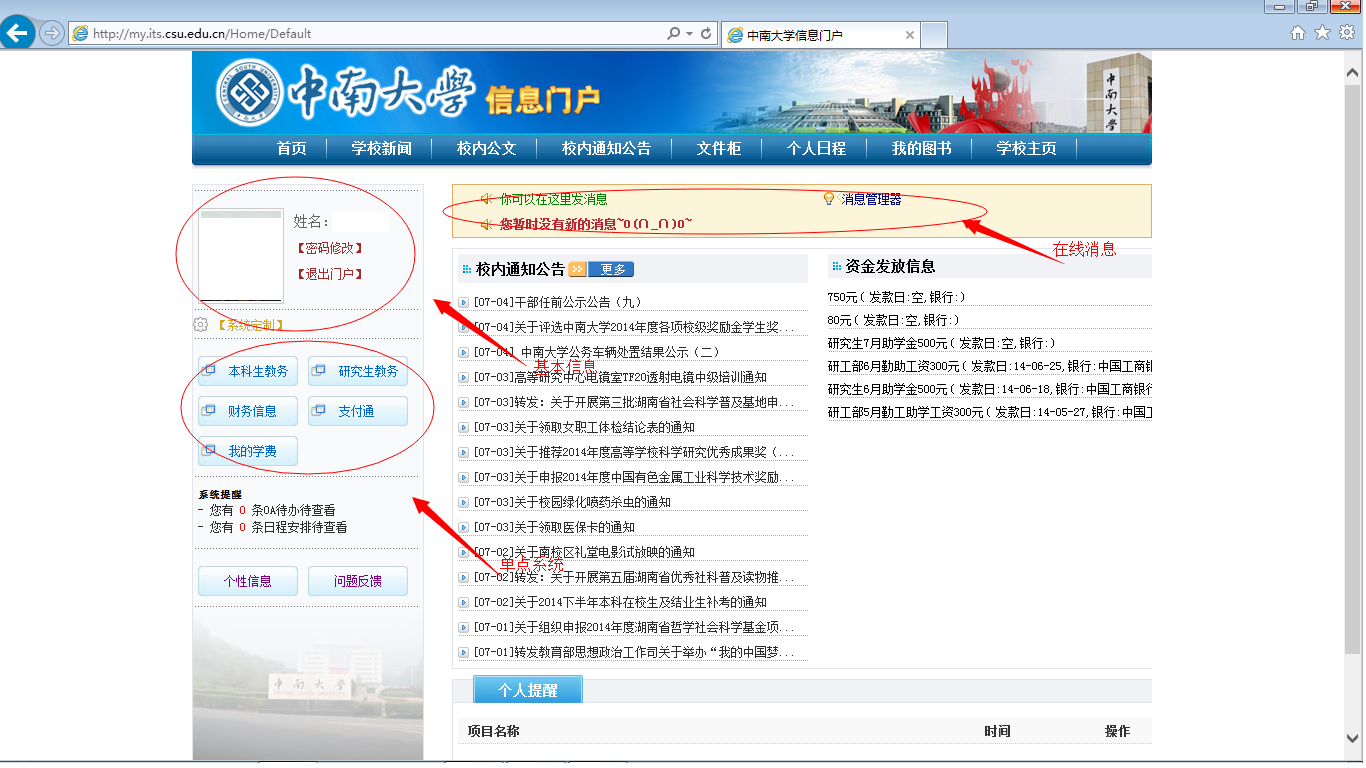Open 校内通知公告 in the navigation bar
Screen dimensions: 1366x768
[x=606, y=148]
